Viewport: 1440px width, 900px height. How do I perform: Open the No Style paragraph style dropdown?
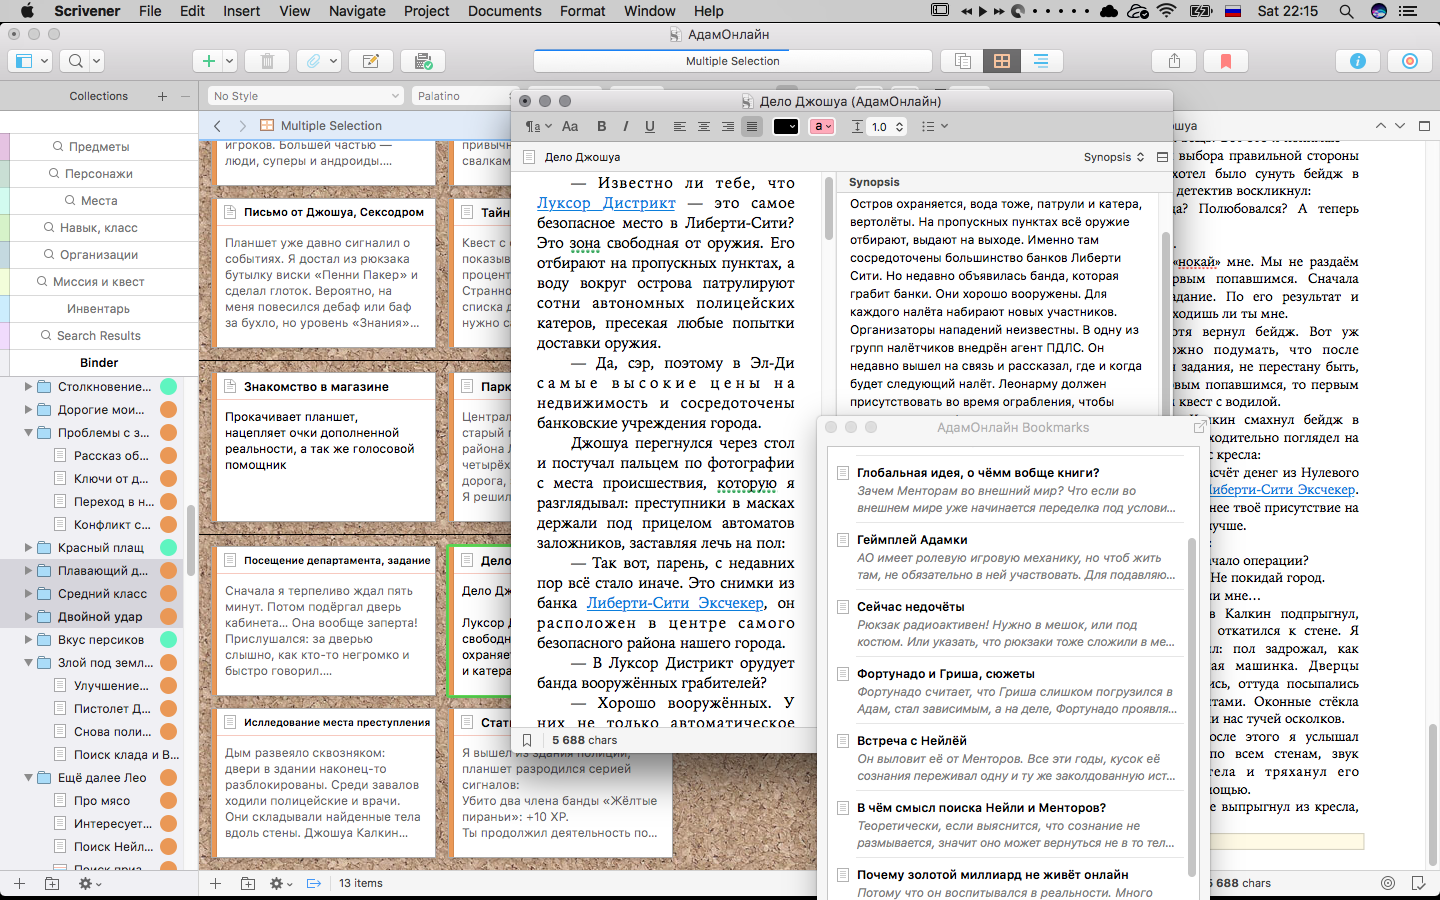click(x=305, y=96)
